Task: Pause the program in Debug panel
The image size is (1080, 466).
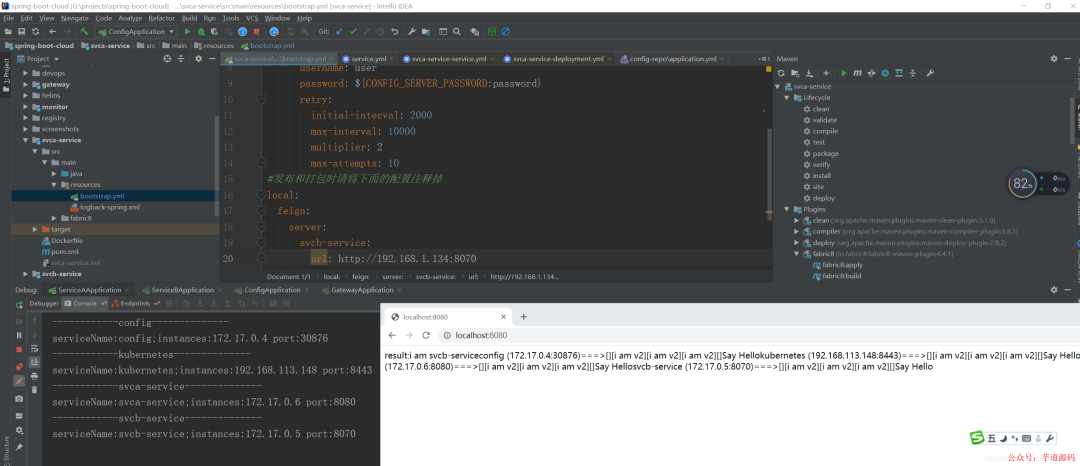Action: point(19,335)
